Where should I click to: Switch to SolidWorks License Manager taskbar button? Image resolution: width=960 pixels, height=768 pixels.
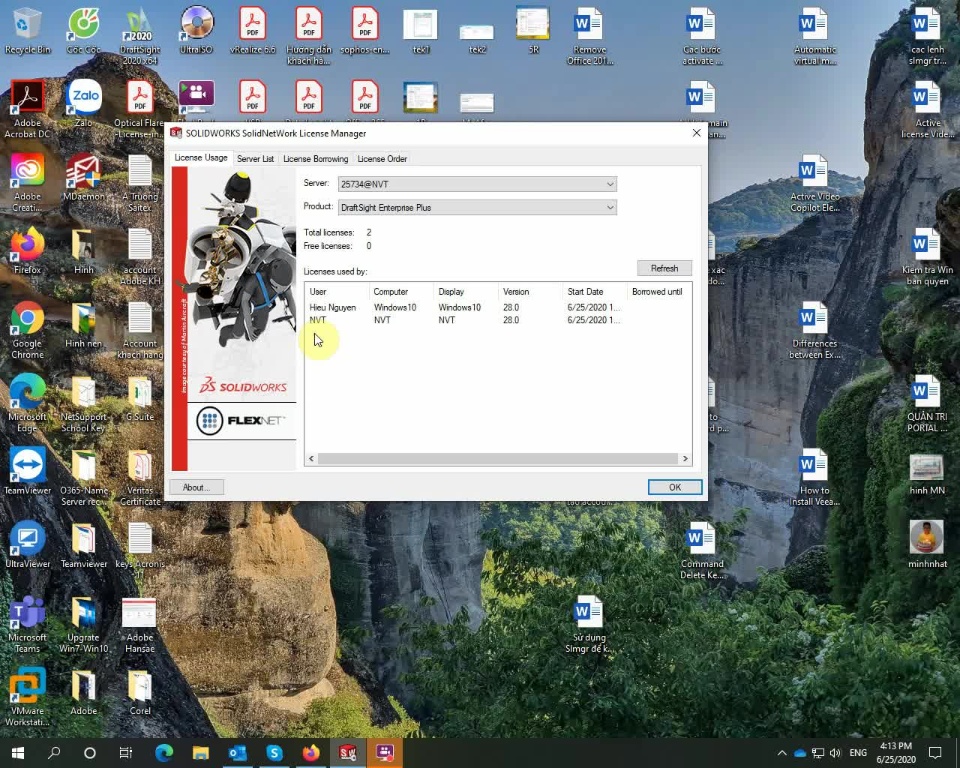(x=348, y=753)
